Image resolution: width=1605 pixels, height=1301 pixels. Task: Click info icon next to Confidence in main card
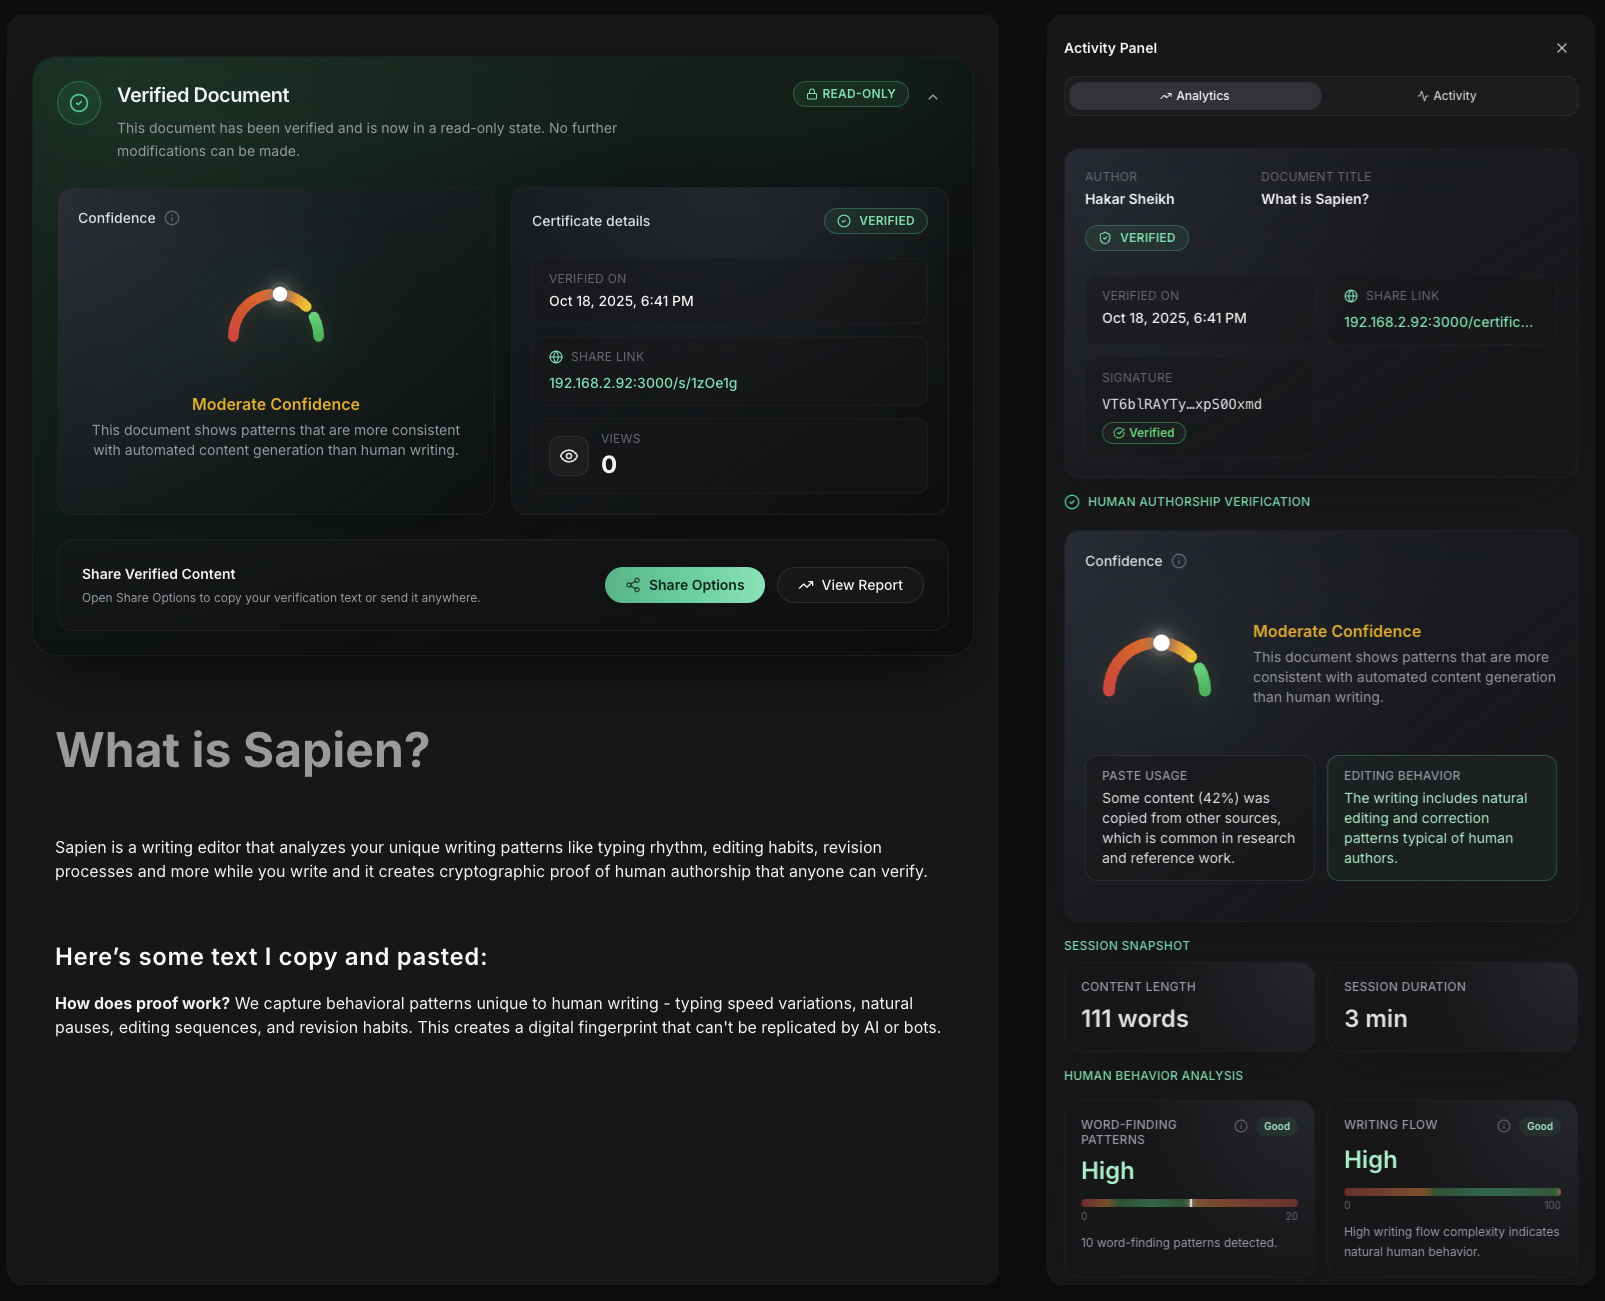click(172, 218)
